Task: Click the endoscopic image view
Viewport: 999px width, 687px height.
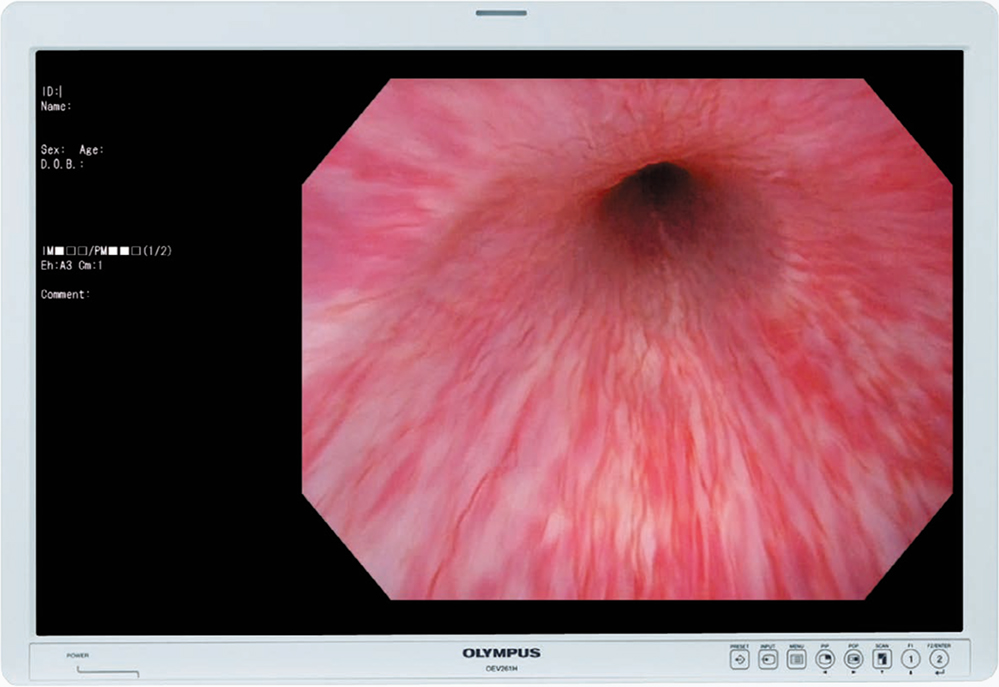Action: (x=627, y=339)
